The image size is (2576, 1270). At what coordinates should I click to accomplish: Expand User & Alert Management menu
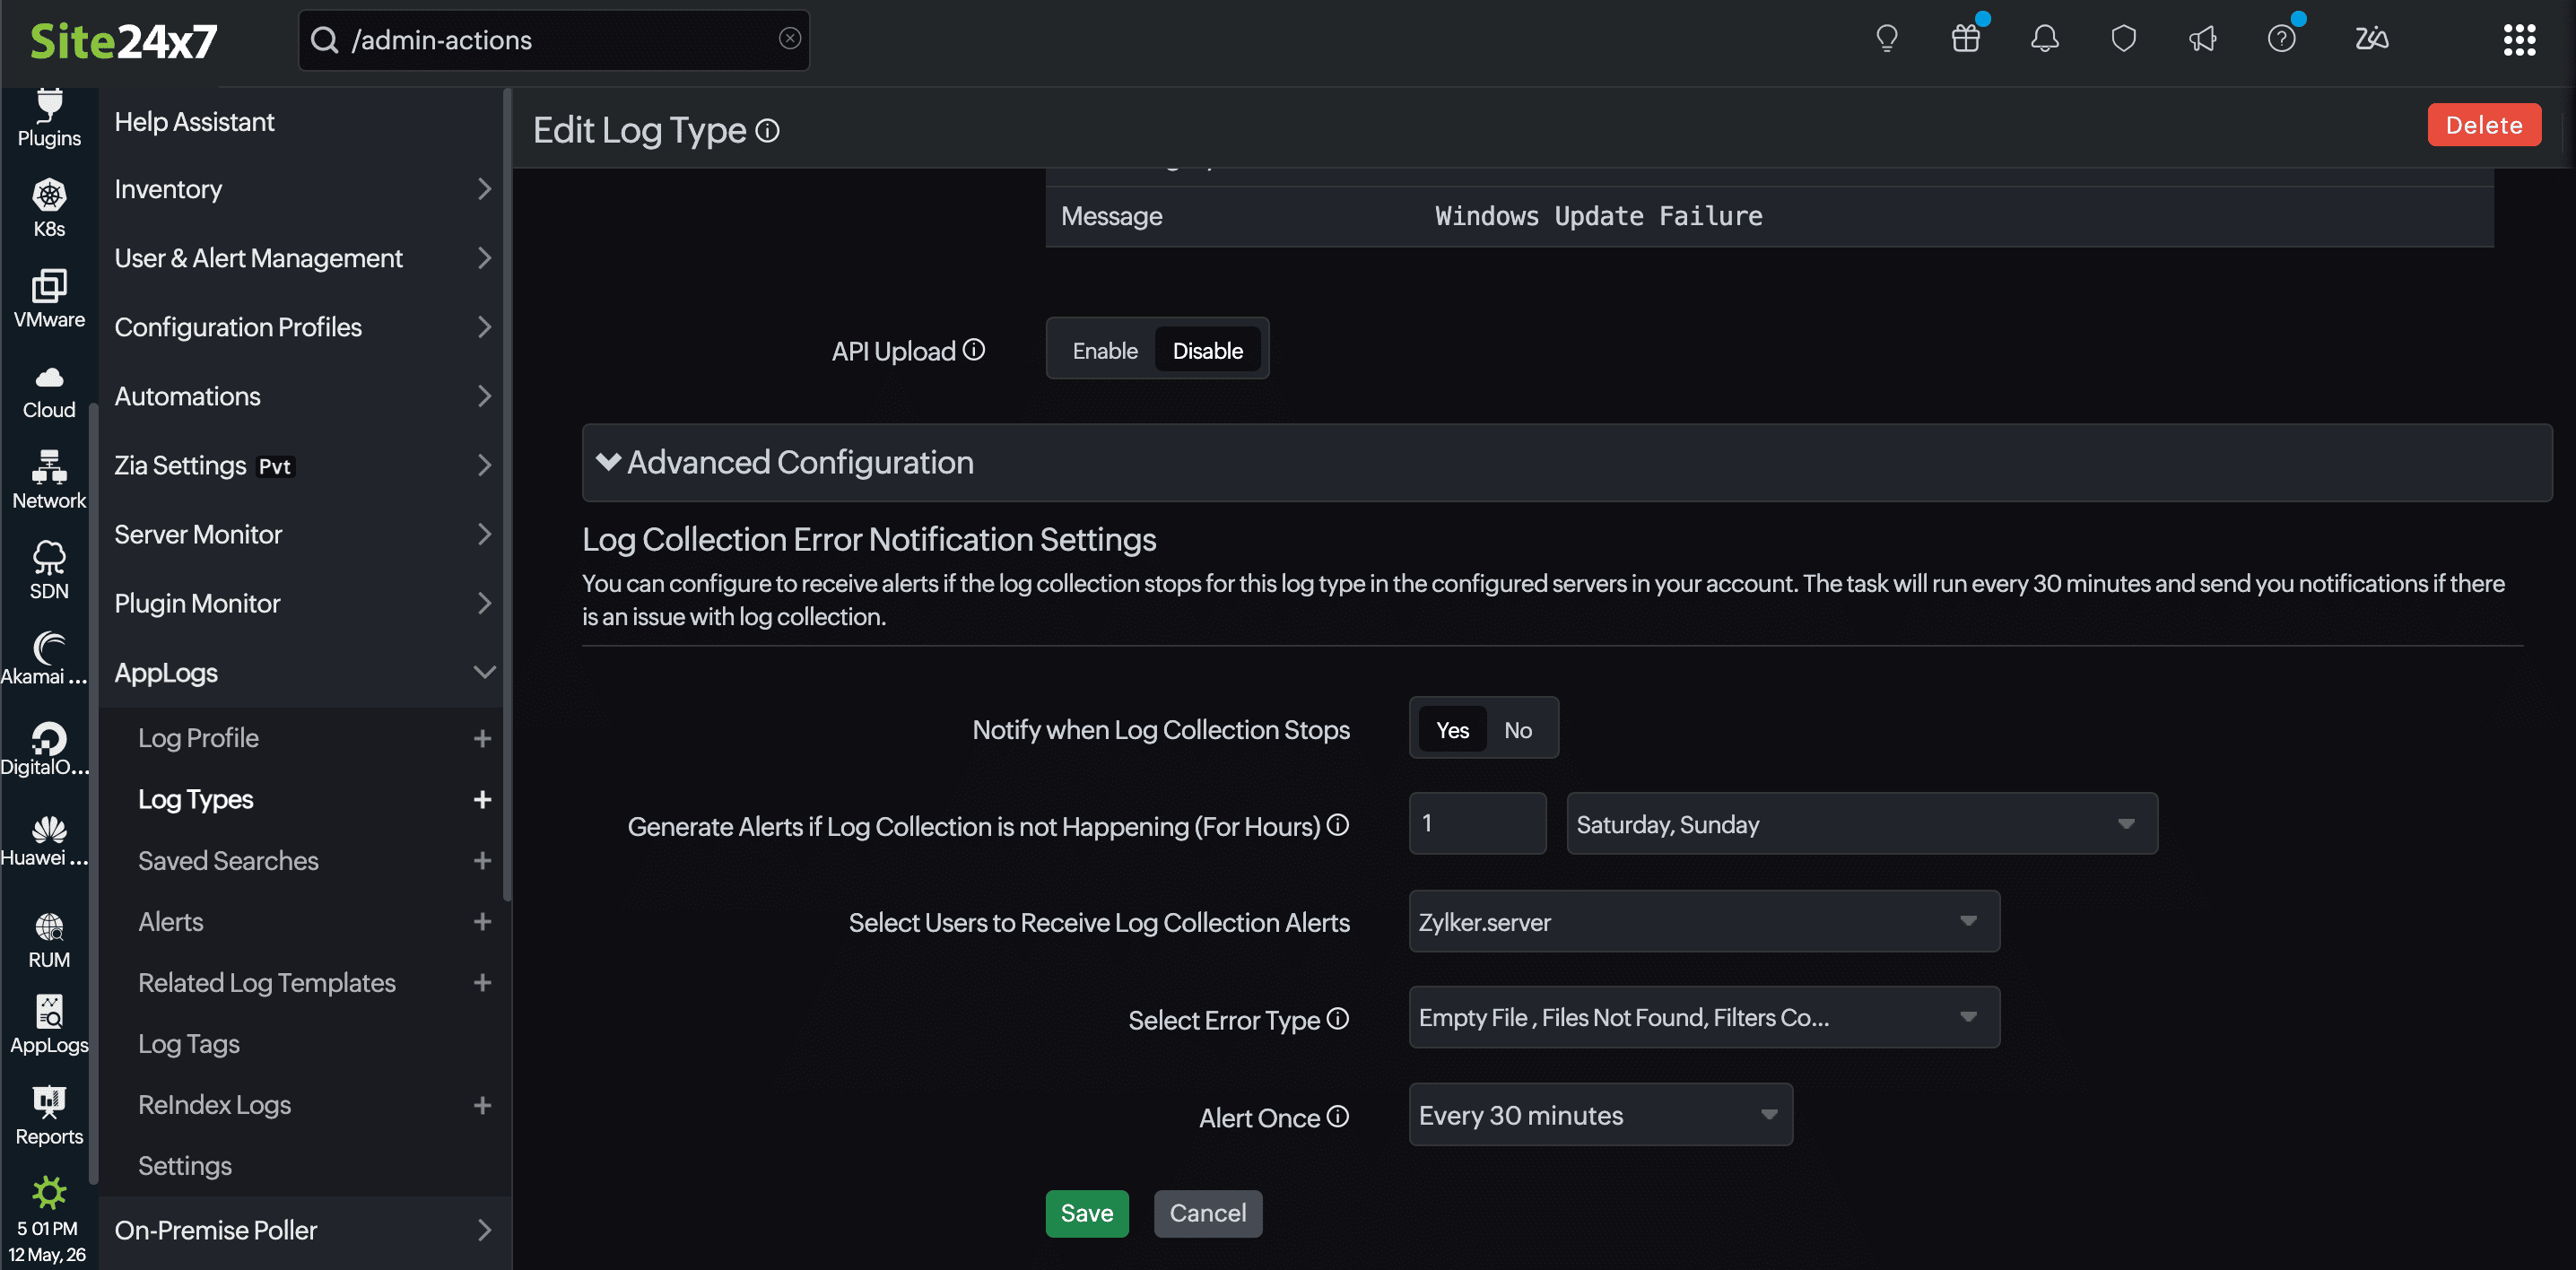304,258
